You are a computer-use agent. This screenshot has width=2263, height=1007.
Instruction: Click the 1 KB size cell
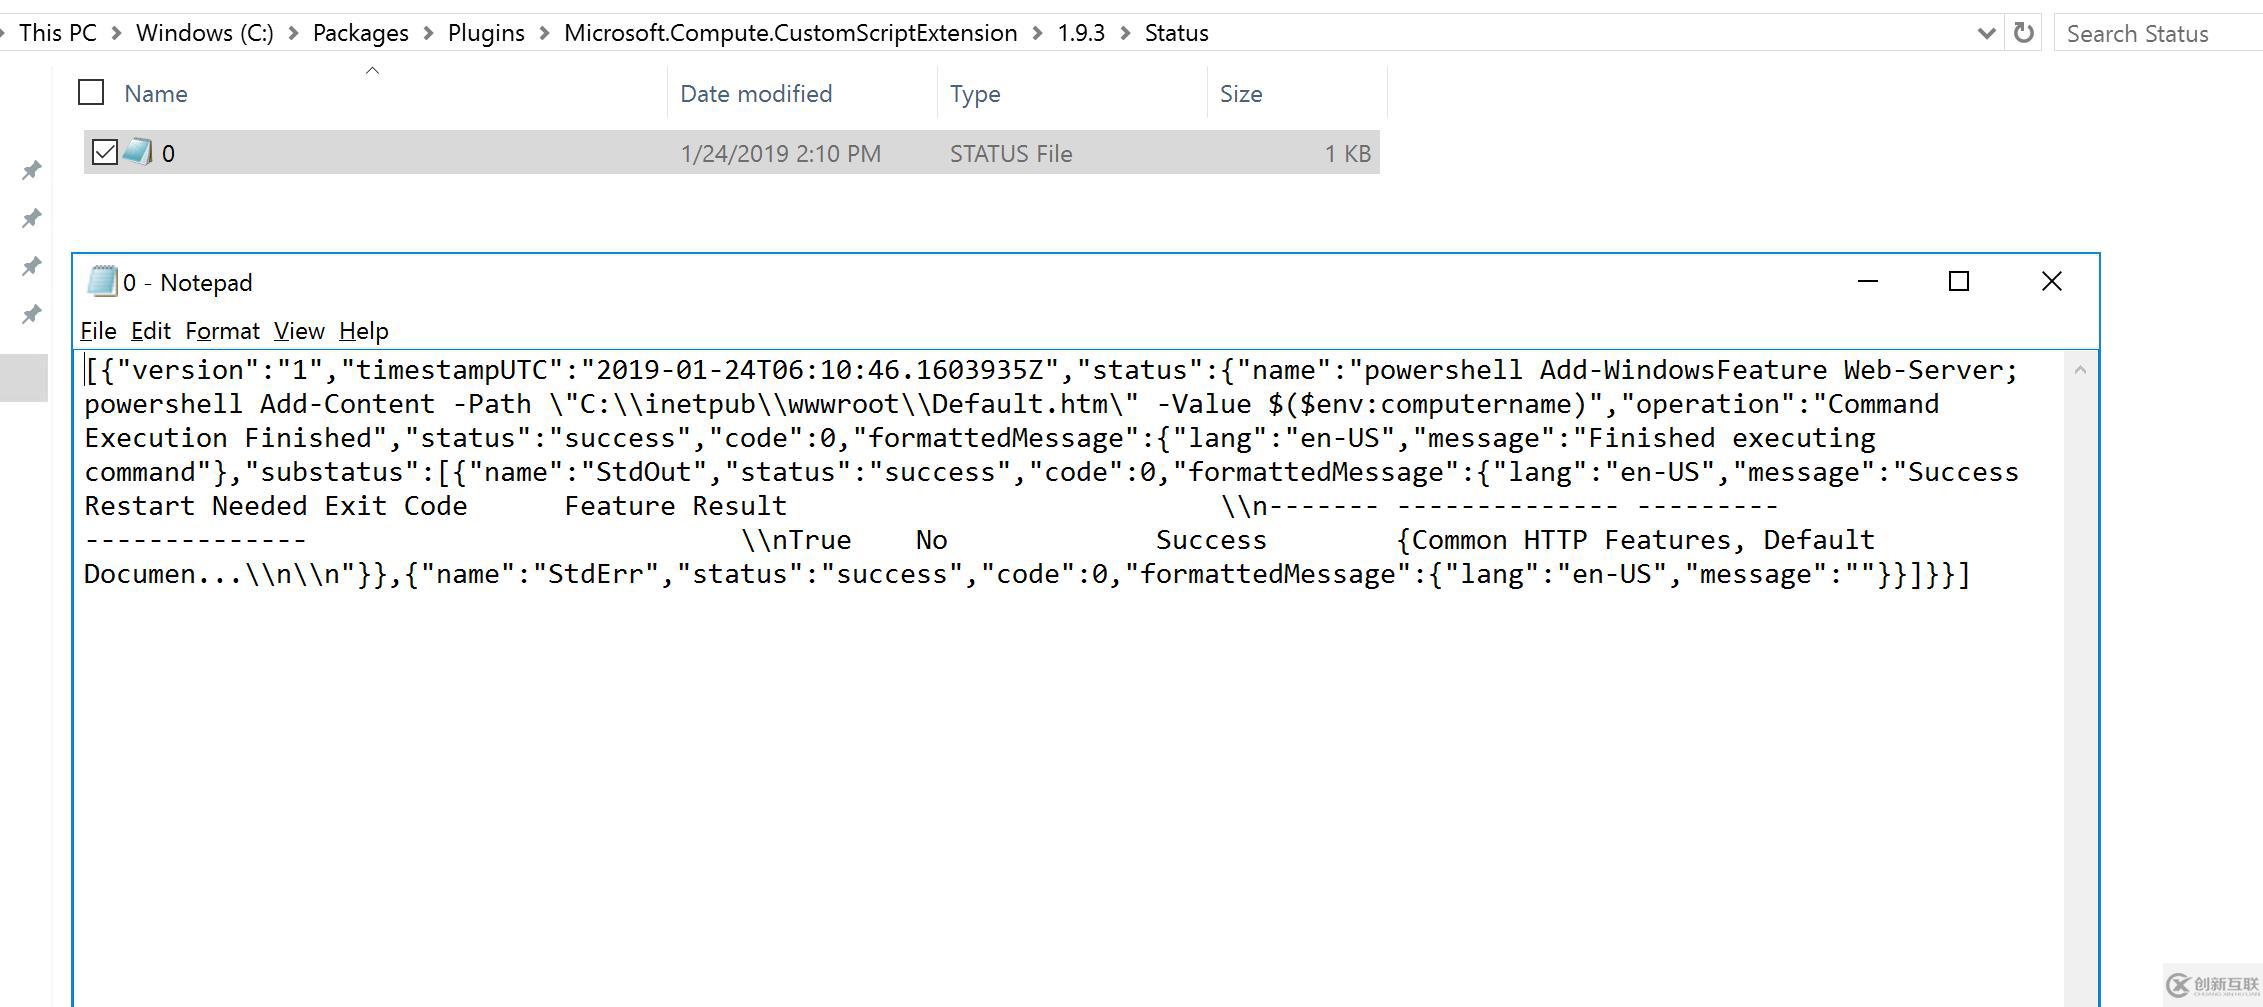(x=1348, y=154)
